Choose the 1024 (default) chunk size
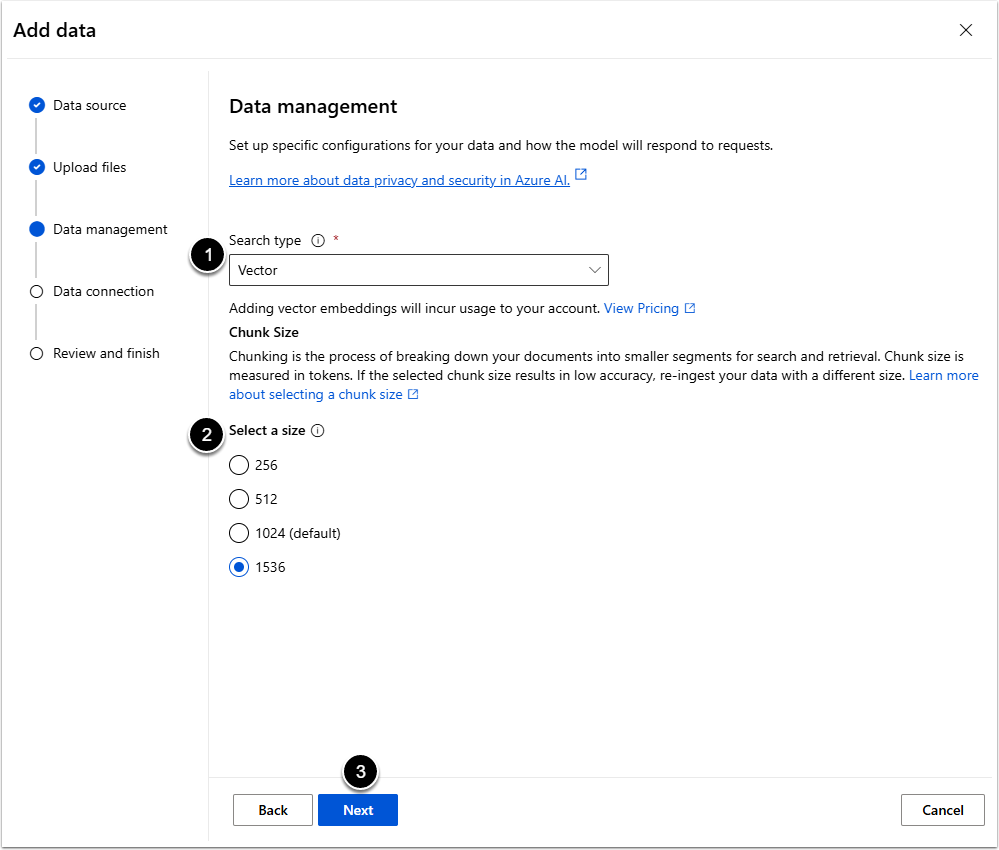Viewport: 999px width, 850px height. click(x=239, y=533)
